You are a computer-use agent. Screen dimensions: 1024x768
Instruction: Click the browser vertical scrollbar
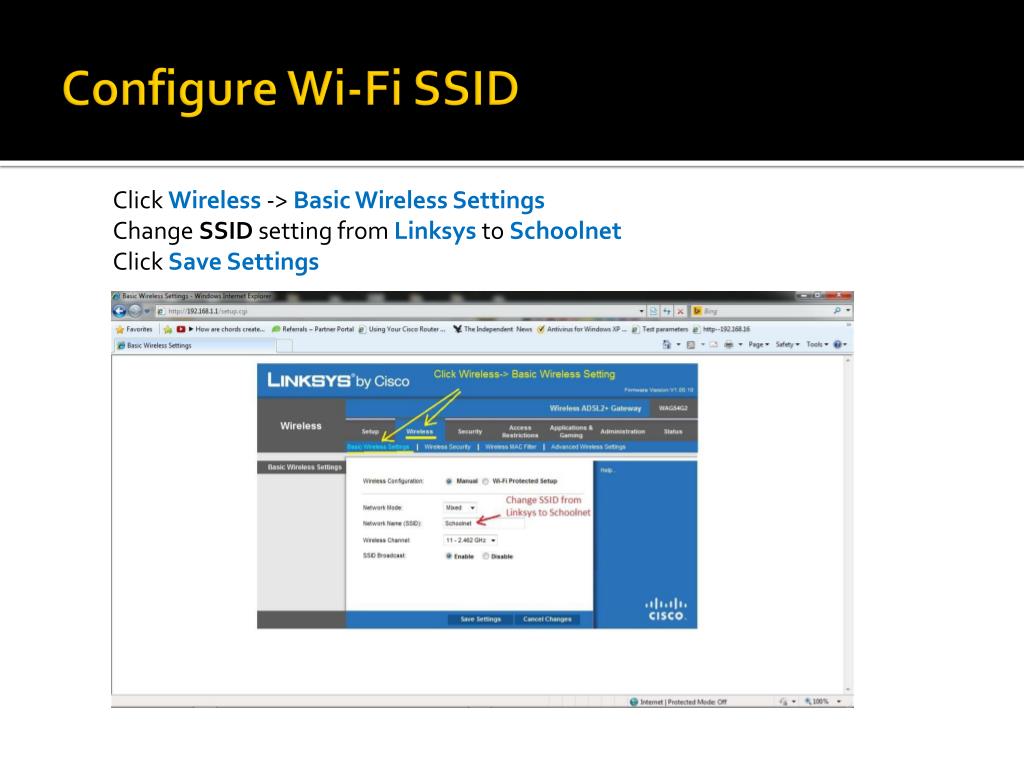click(848, 524)
